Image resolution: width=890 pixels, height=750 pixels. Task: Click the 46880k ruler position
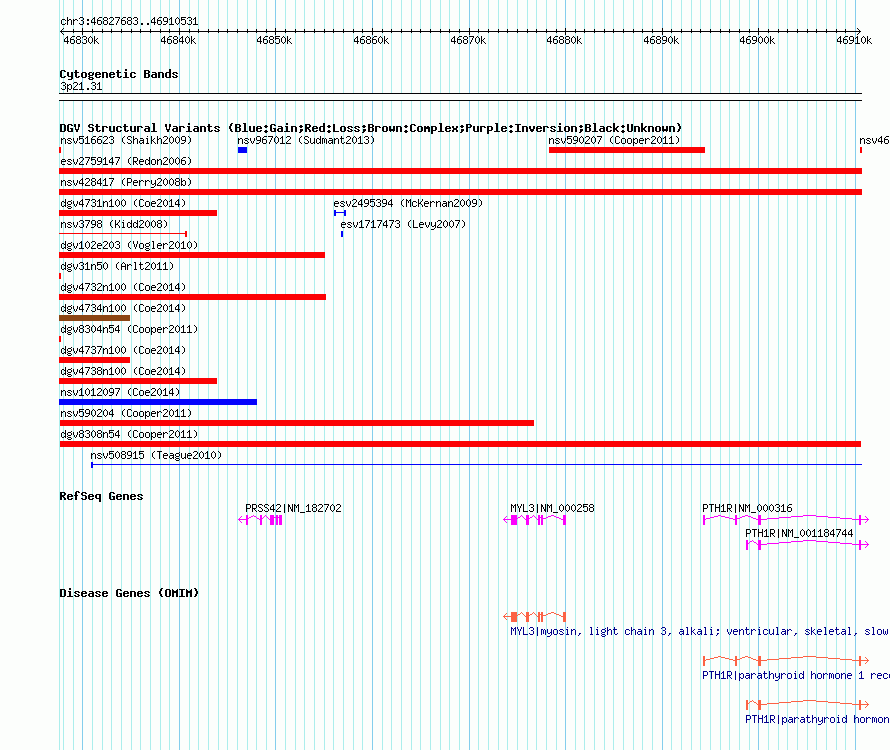[564, 40]
